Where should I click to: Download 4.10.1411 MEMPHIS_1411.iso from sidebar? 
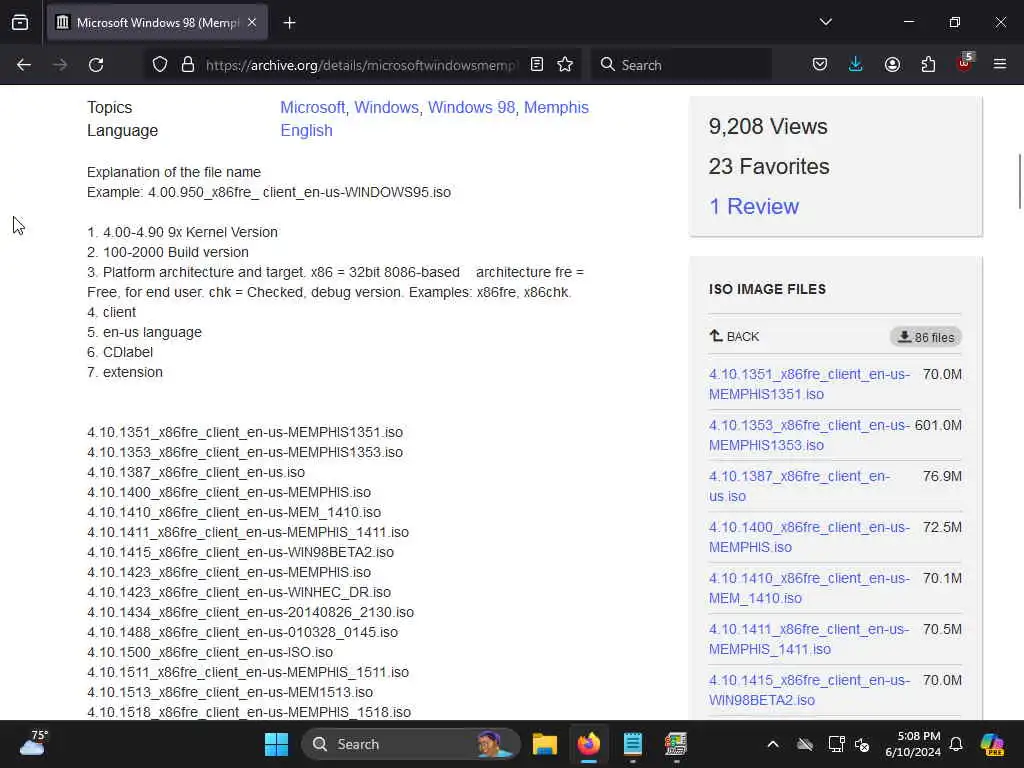coord(808,639)
